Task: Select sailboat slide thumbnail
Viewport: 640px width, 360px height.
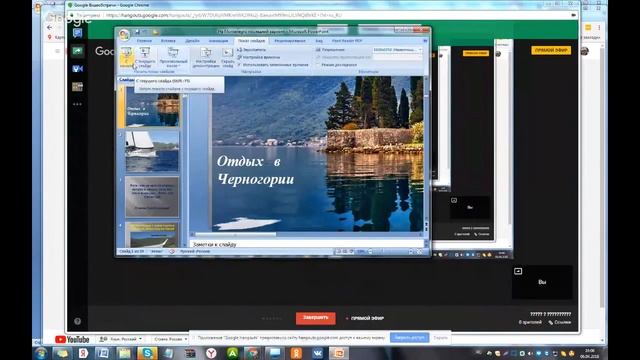Action: [x=152, y=151]
